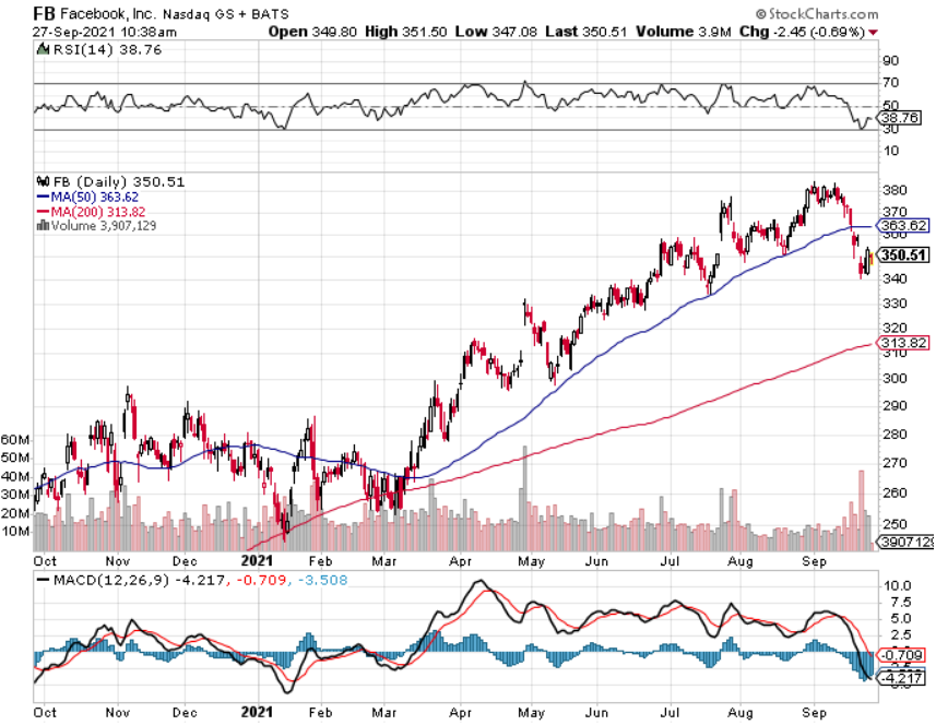Viewport: 936px width, 726px height.
Task: Click the price axis label 300
Action: (x=895, y=378)
